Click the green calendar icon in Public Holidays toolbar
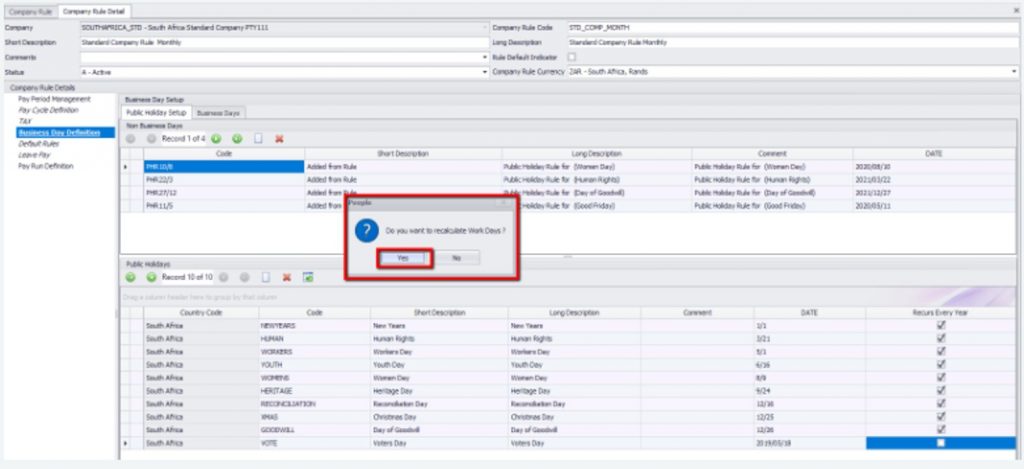 click(x=308, y=278)
